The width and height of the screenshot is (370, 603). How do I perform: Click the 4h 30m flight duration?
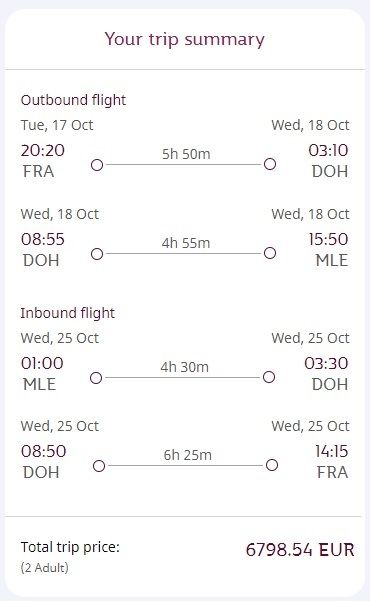[x=185, y=367]
